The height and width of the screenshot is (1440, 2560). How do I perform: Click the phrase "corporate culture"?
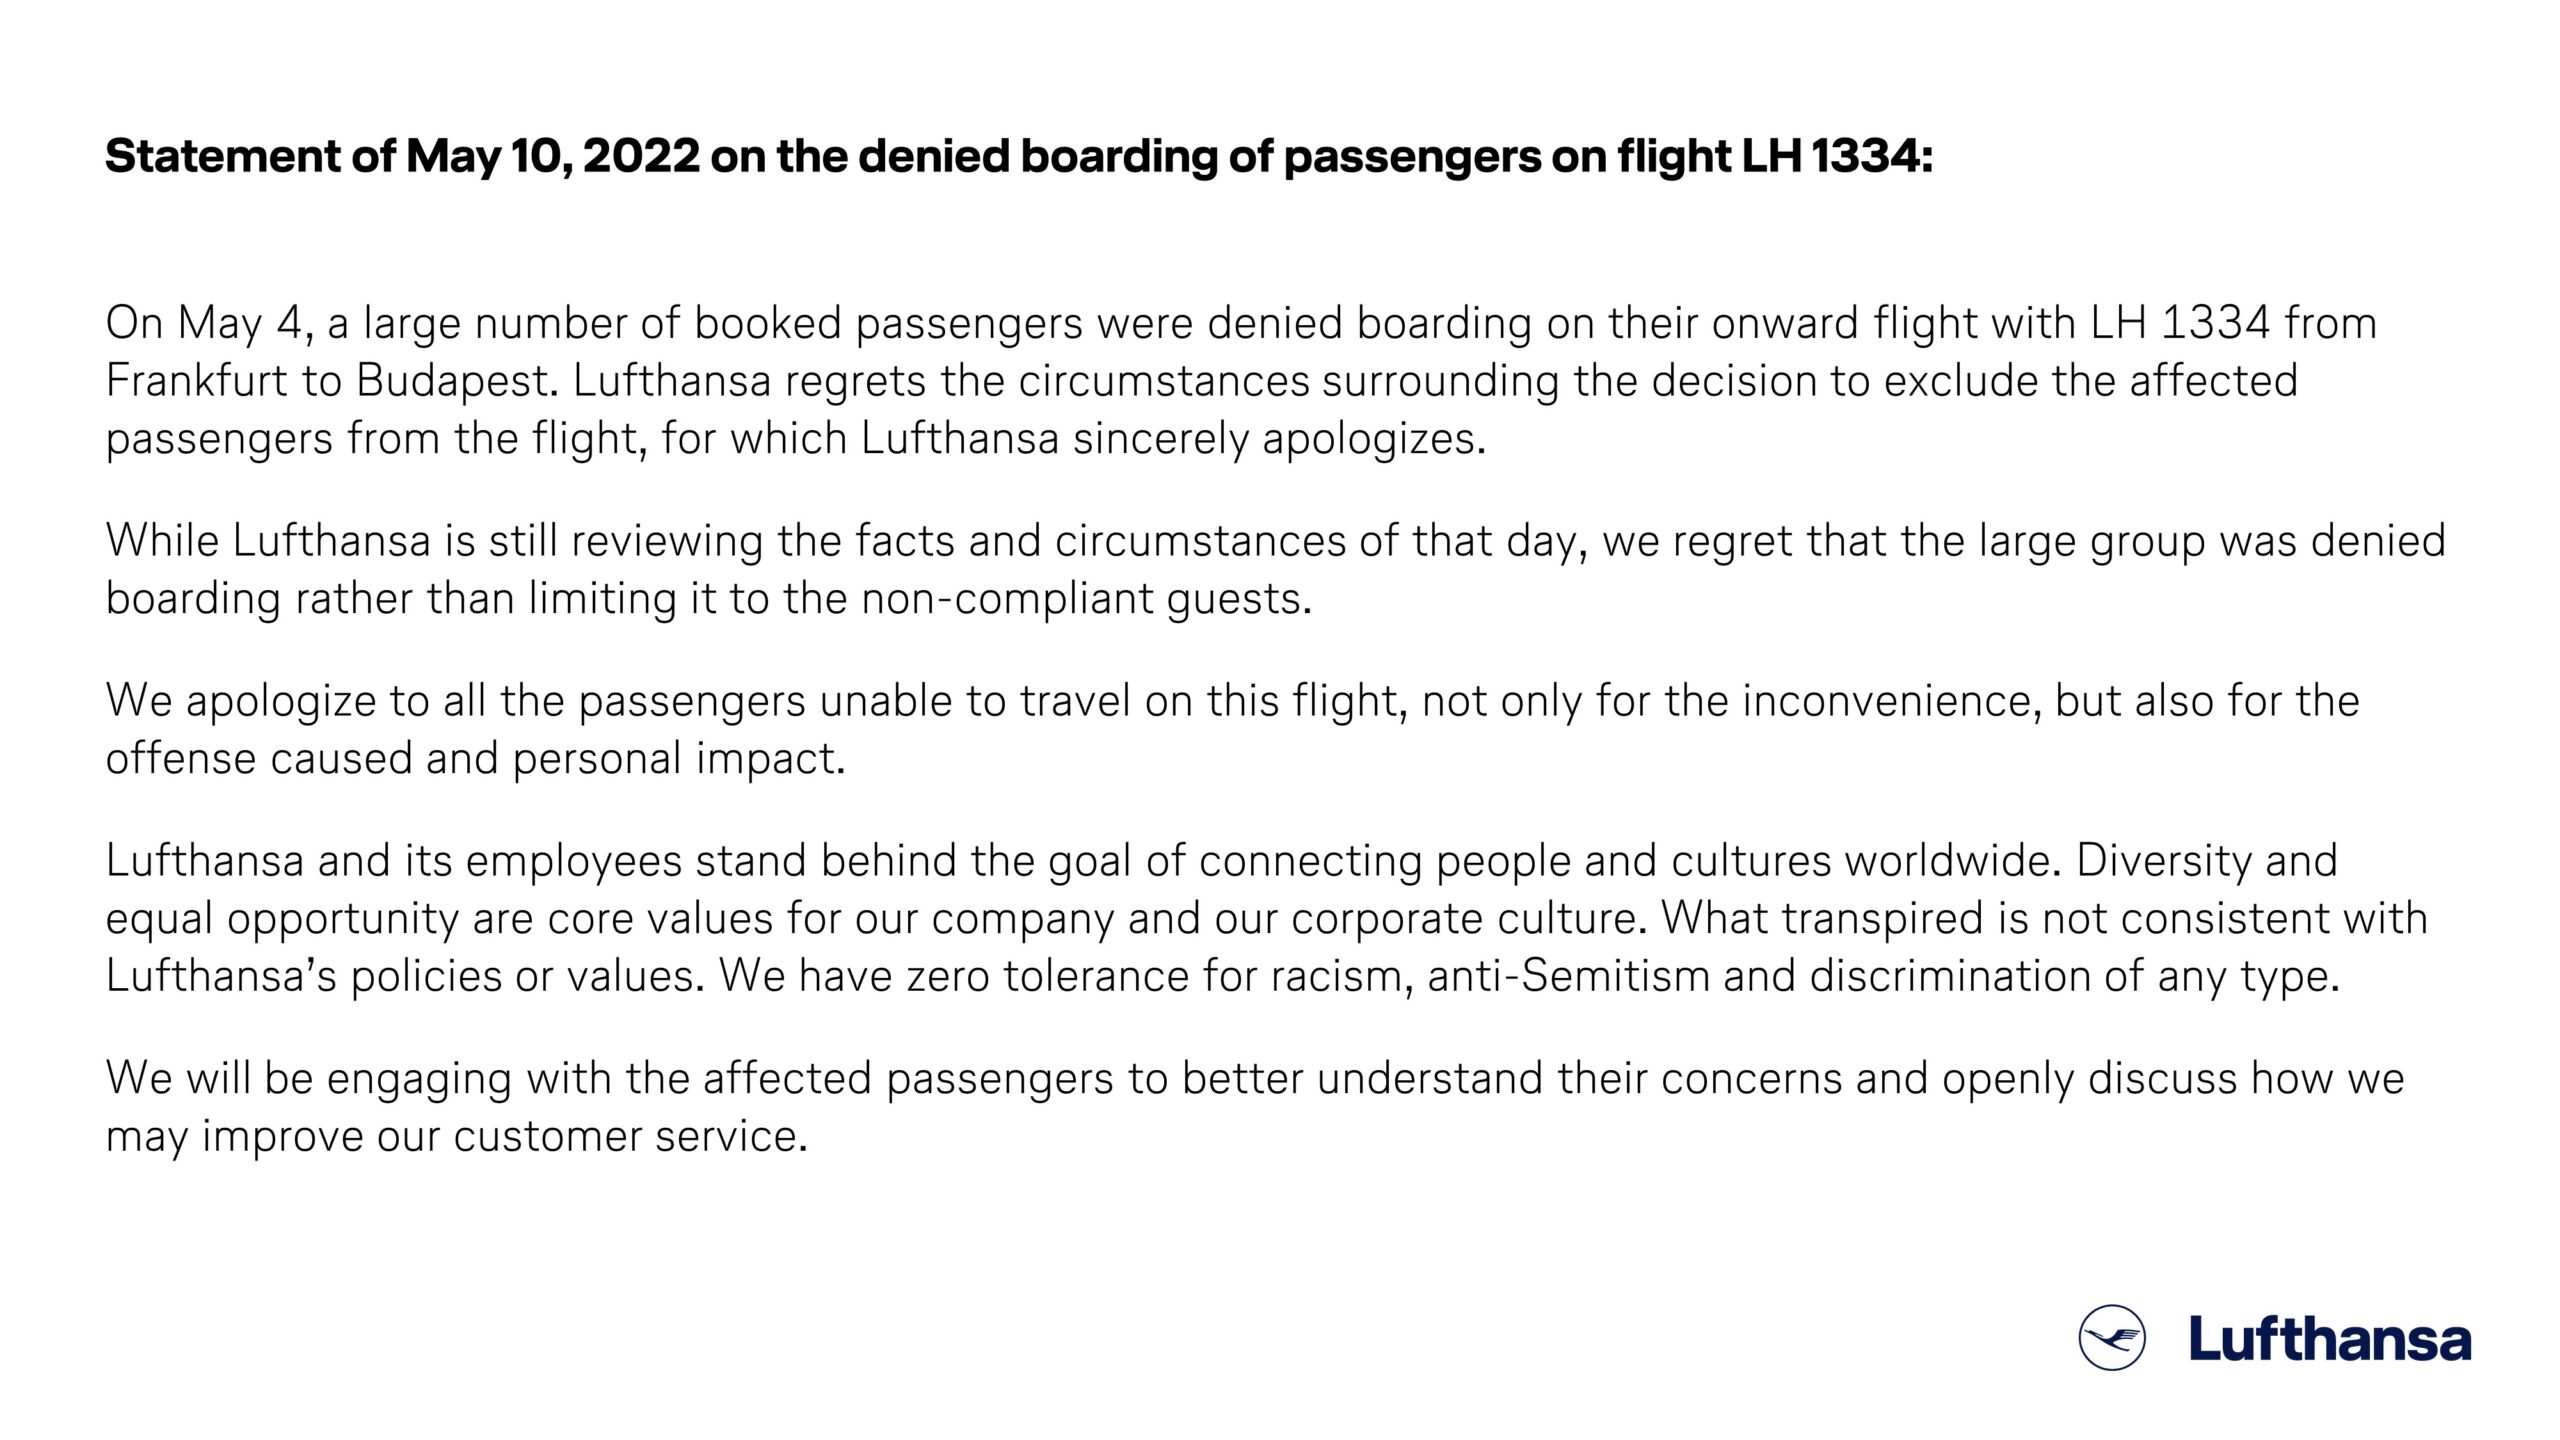pyautogui.click(x=1465, y=919)
